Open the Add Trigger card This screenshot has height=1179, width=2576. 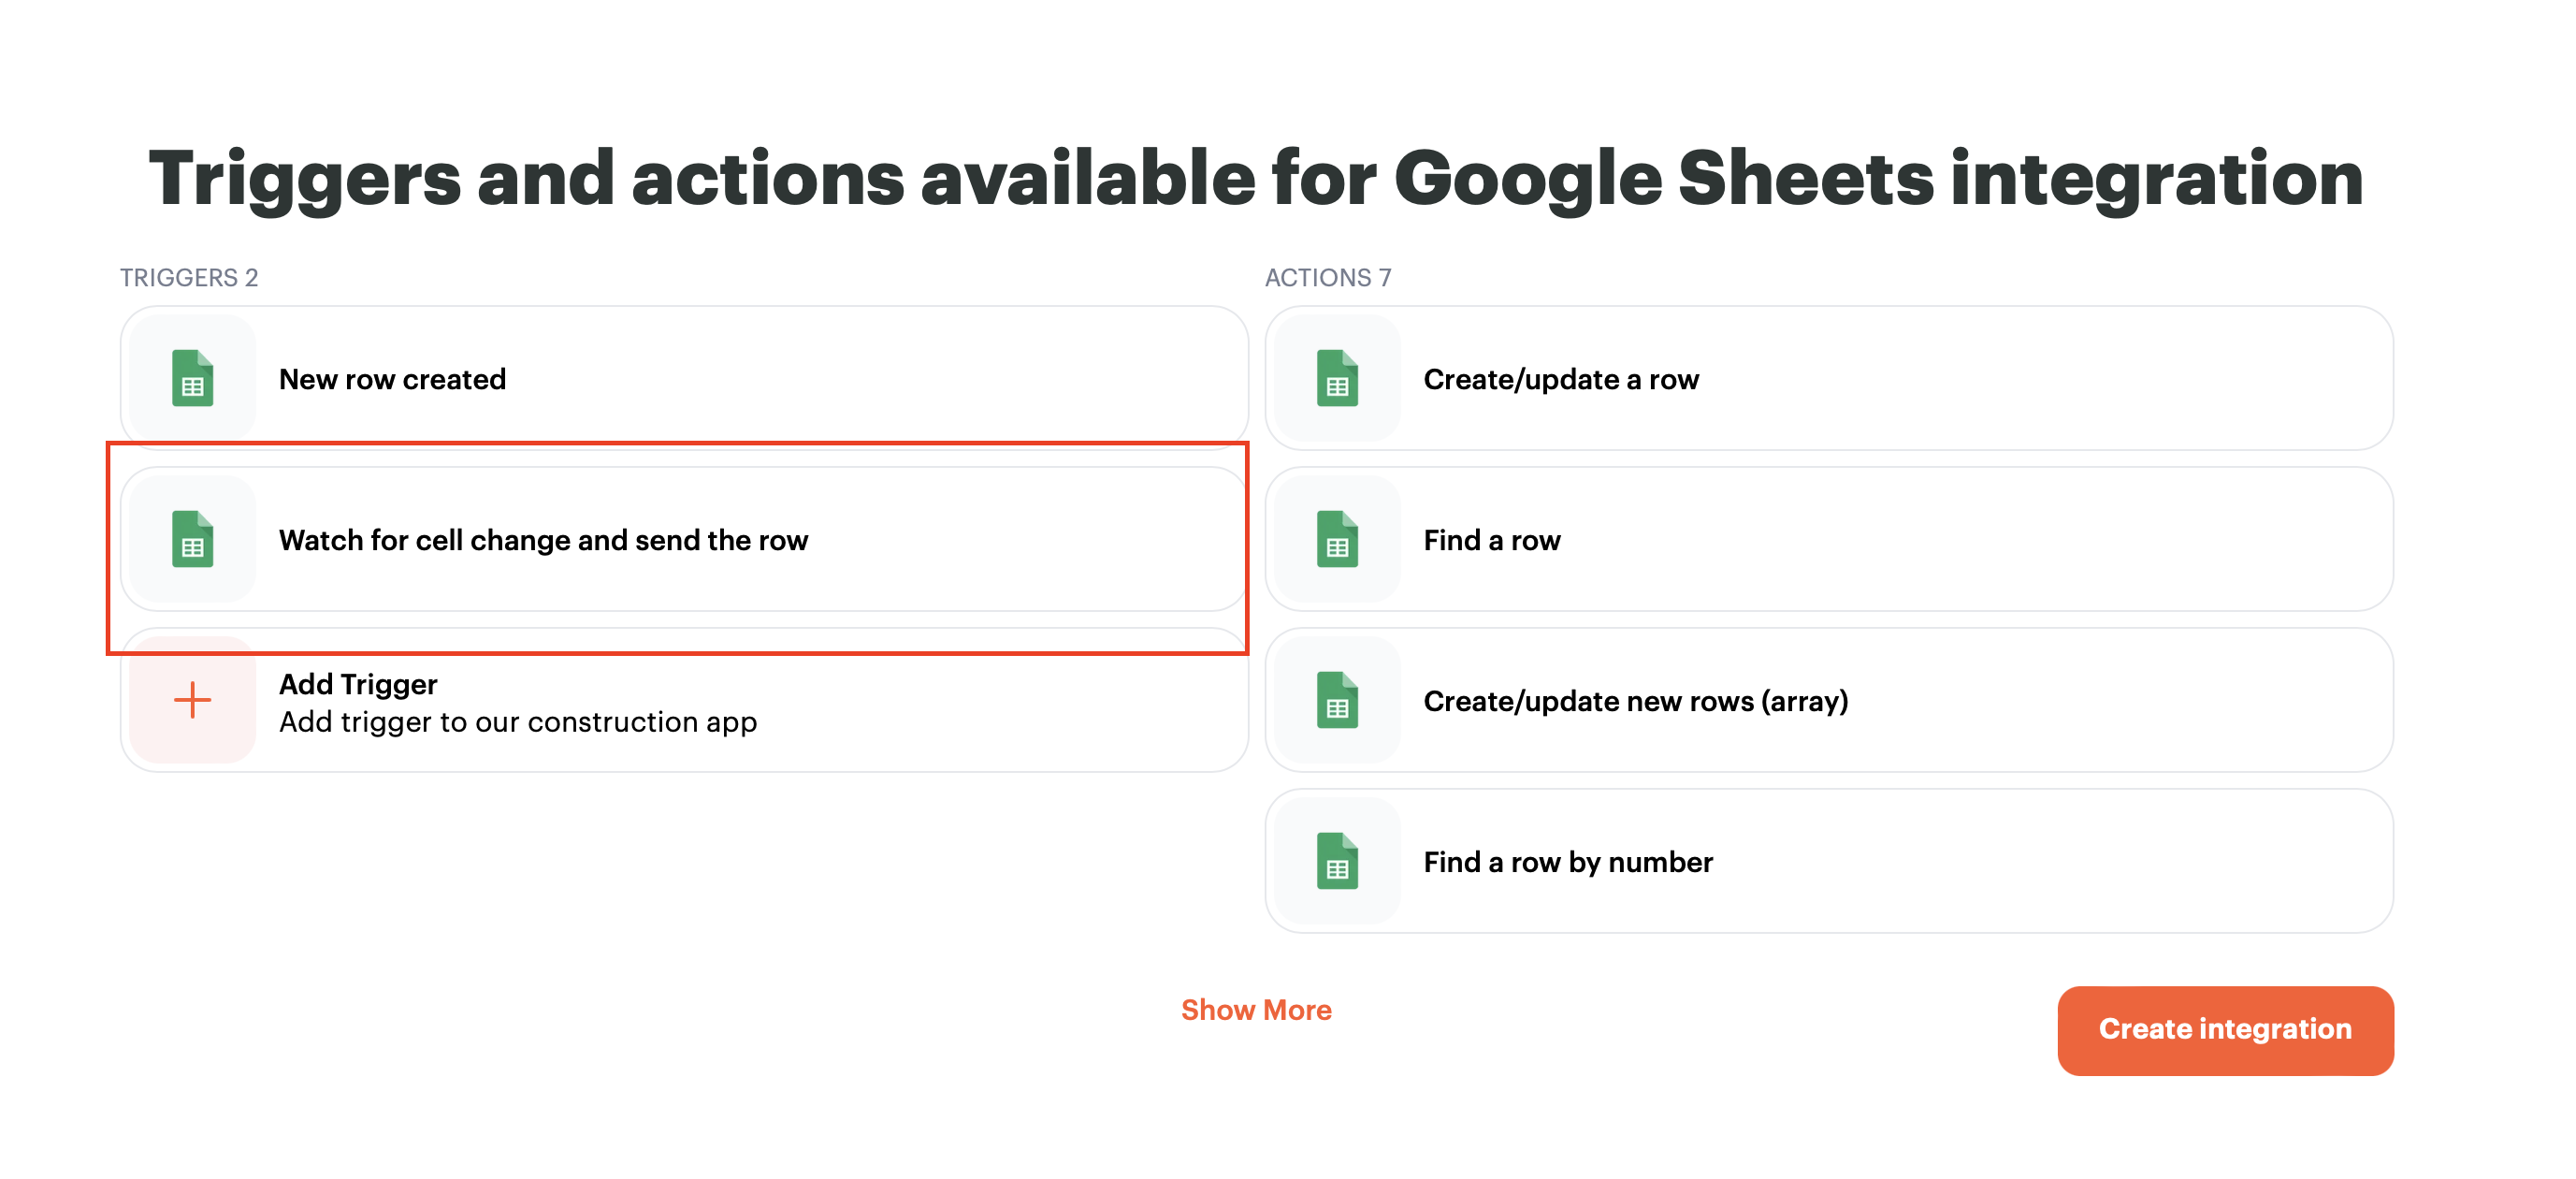(684, 700)
